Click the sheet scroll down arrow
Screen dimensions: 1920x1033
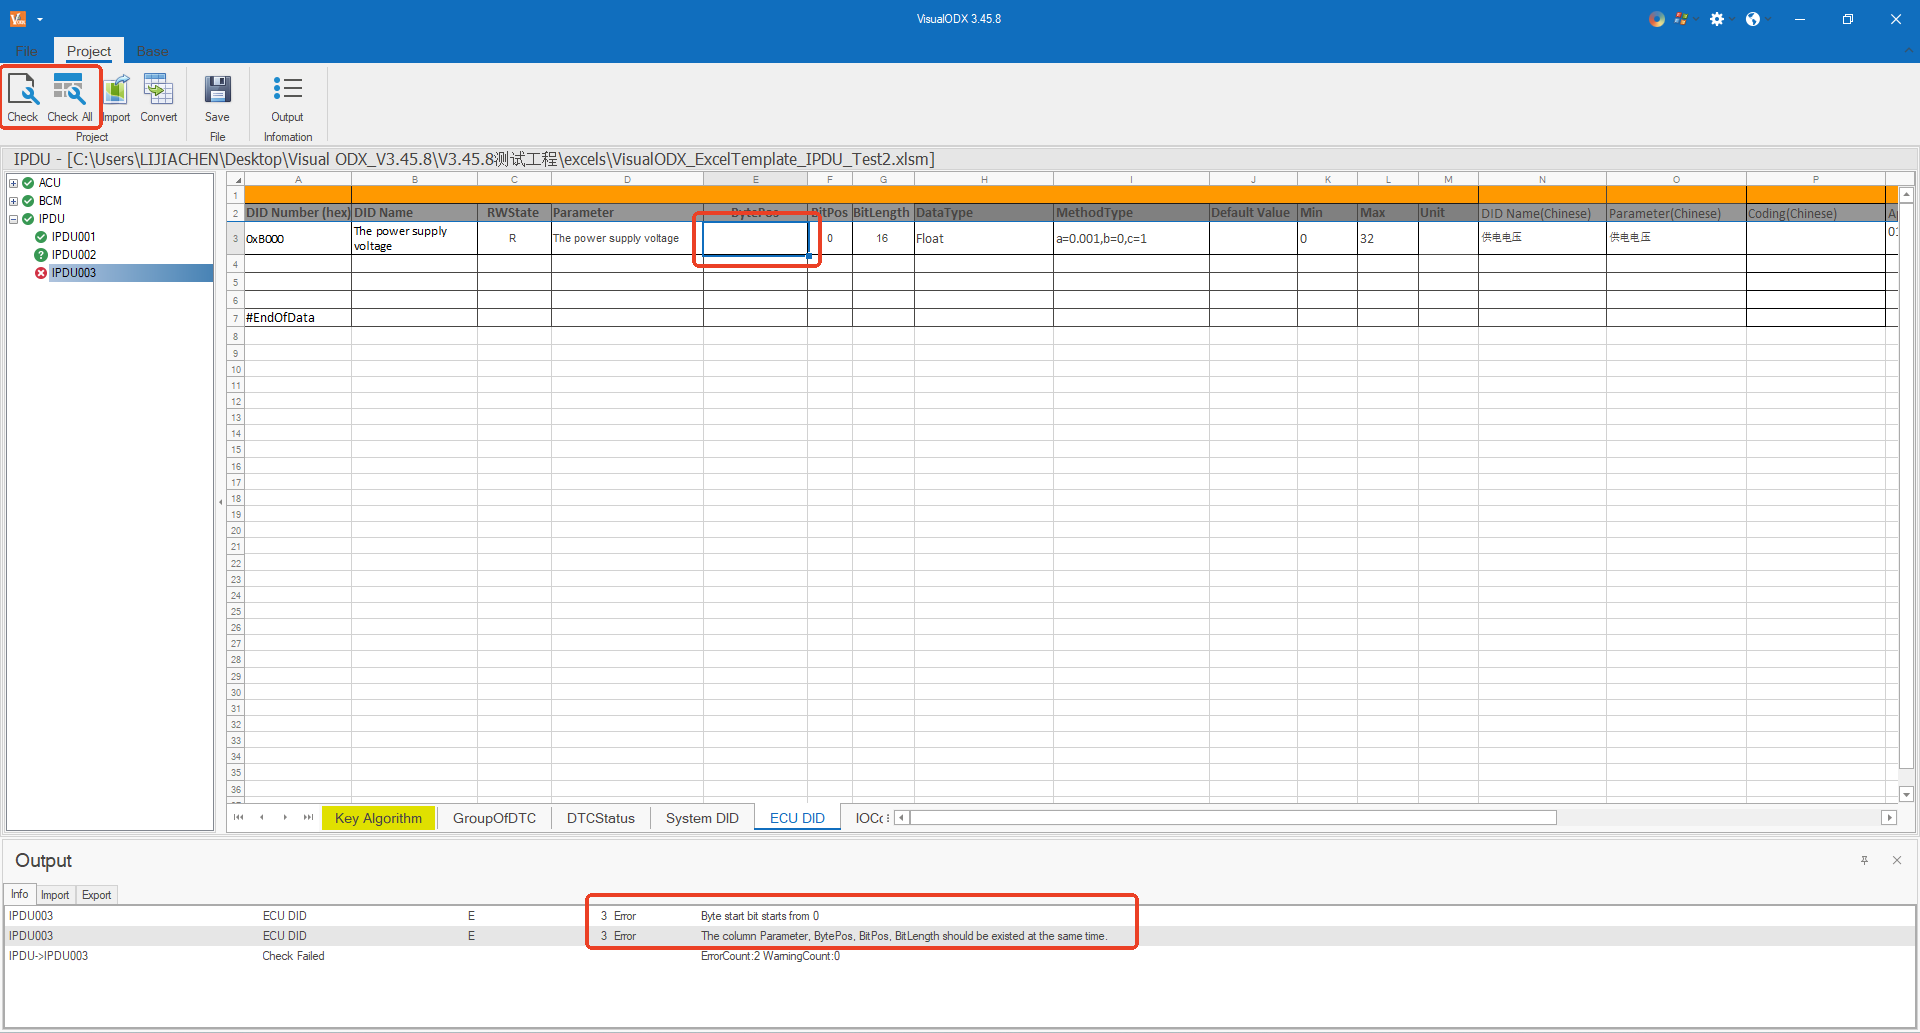click(1907, 795)
